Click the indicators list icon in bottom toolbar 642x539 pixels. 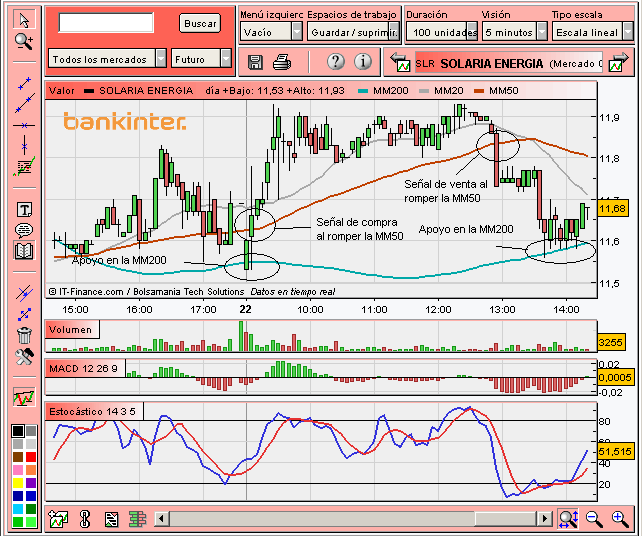click(111, 519)
